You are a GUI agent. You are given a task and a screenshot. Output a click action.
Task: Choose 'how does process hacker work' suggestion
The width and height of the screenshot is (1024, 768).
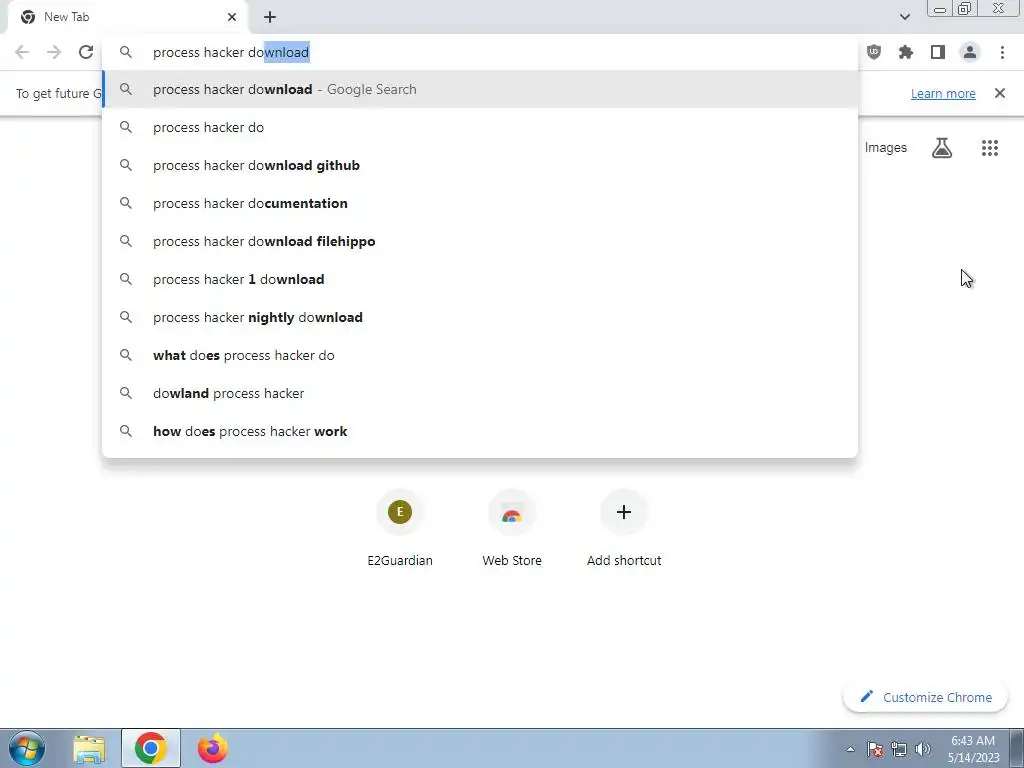tap(480, 431)
